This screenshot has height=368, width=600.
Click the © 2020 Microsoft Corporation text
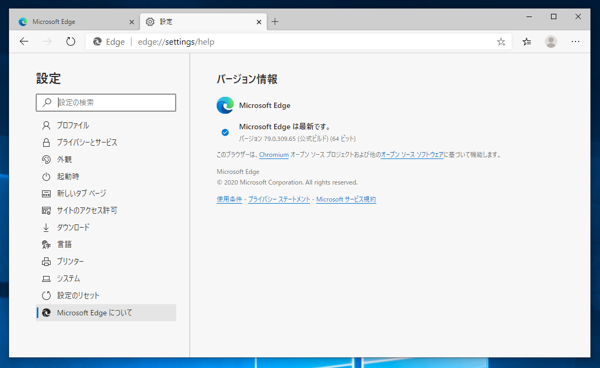[x=287, y=182]
